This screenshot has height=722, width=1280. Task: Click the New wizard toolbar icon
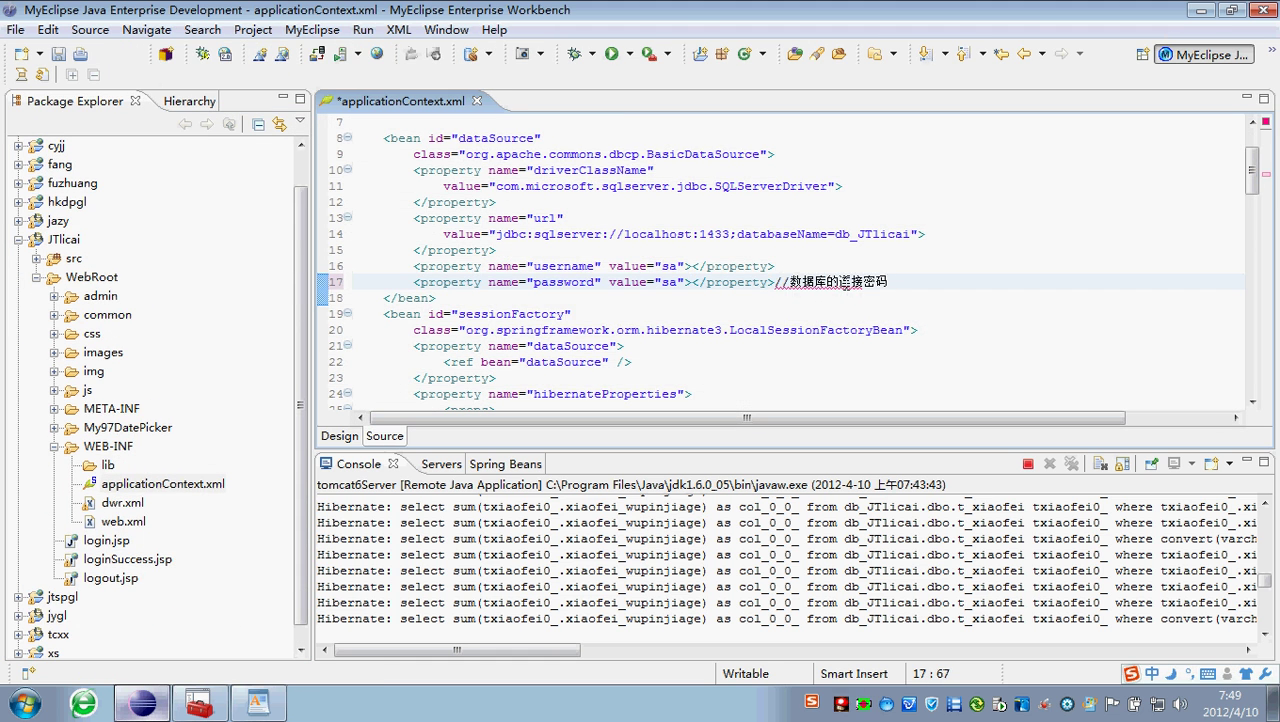pos(22,54)
